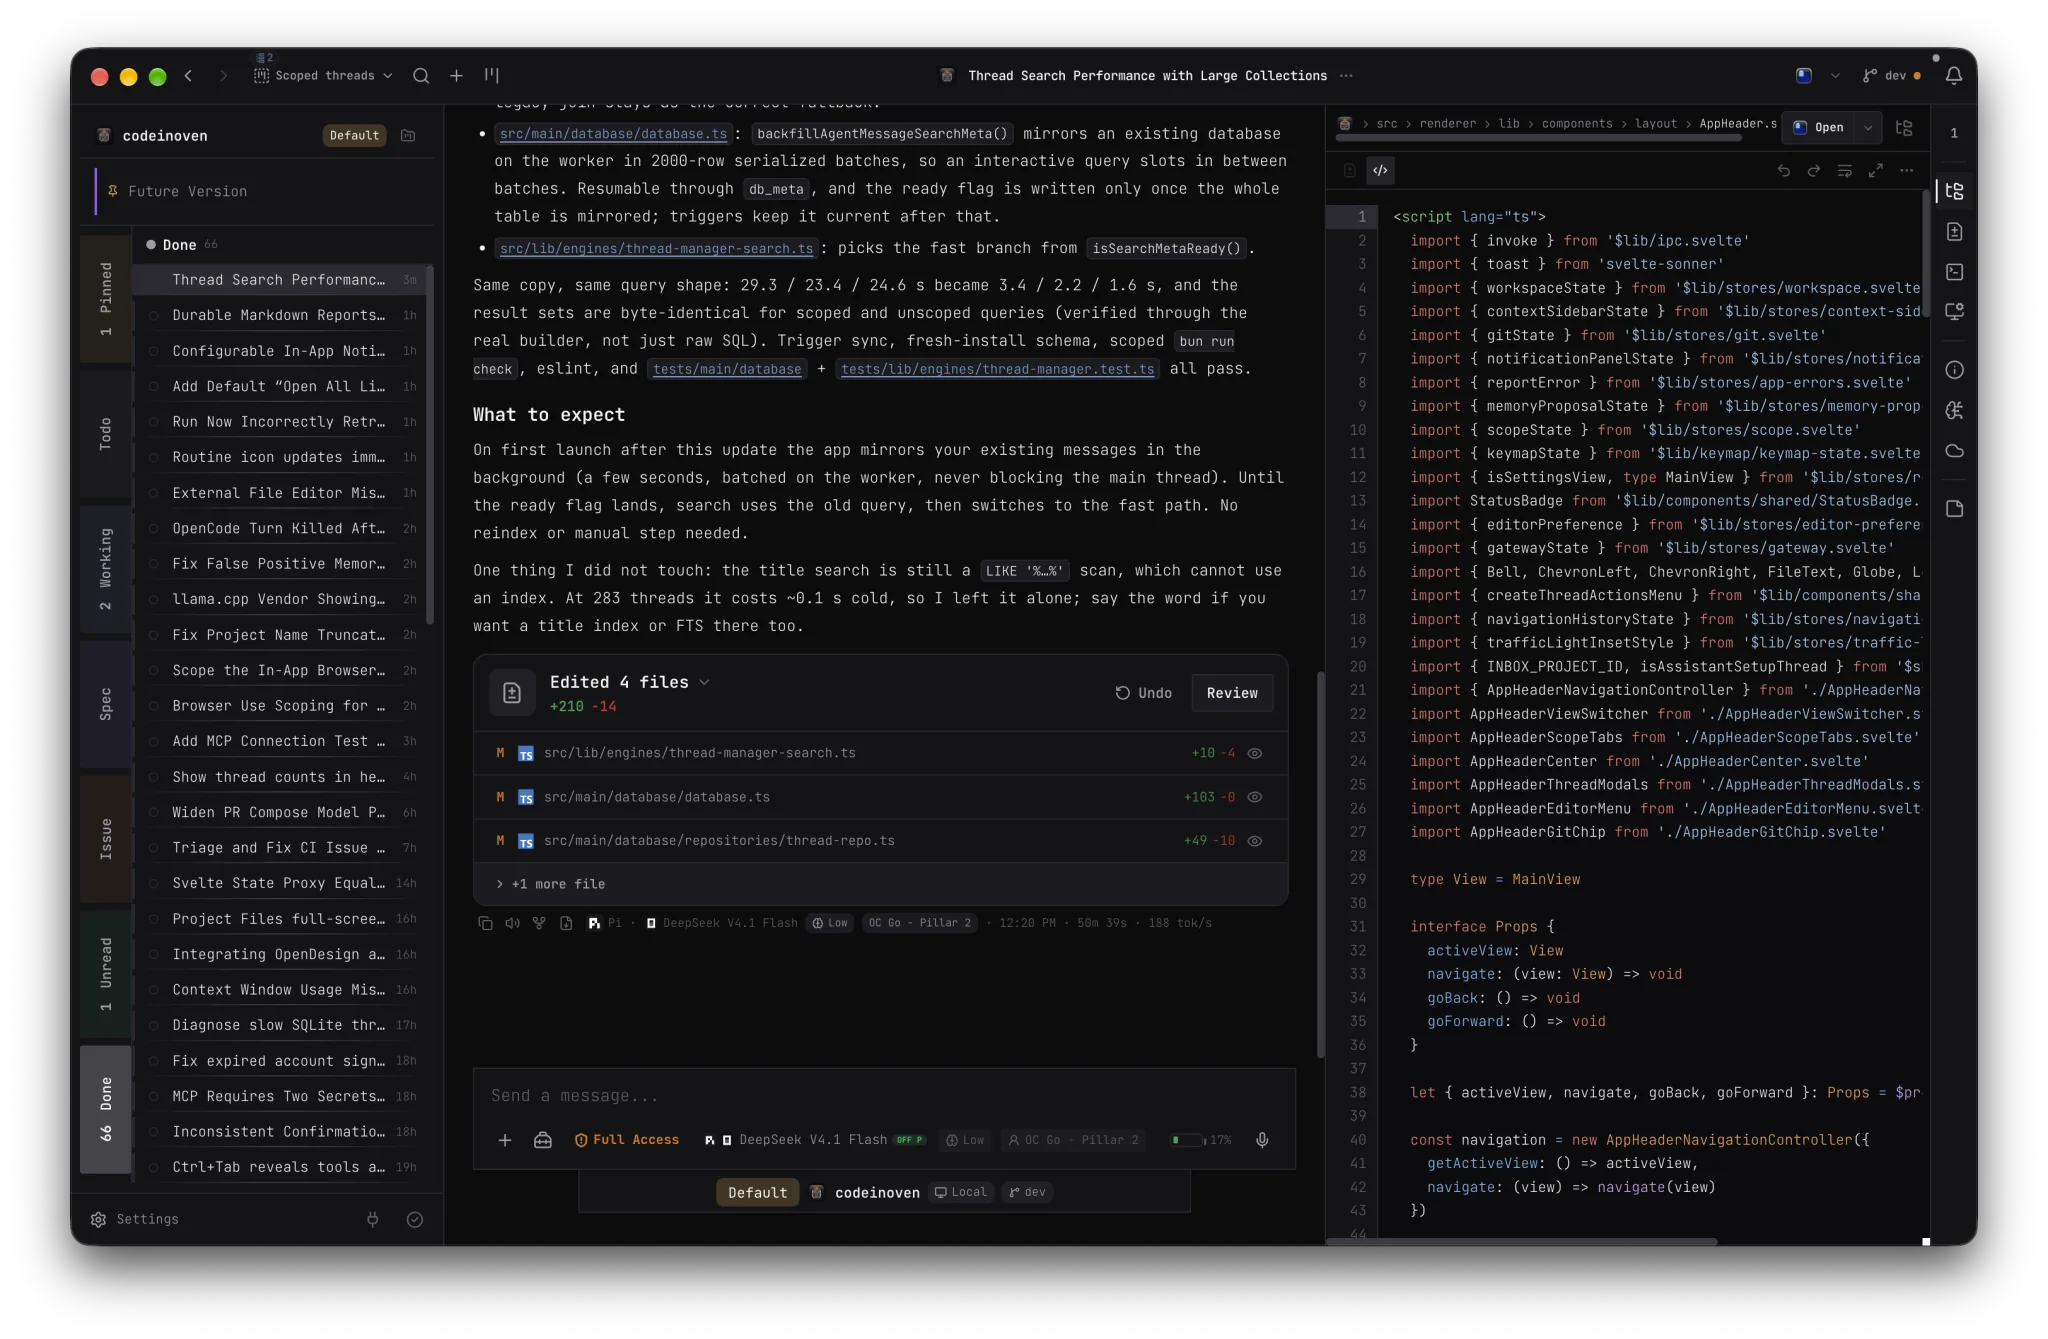
Task: Open the diff changes panel in the right sidebar
Action: (1954, 232)
